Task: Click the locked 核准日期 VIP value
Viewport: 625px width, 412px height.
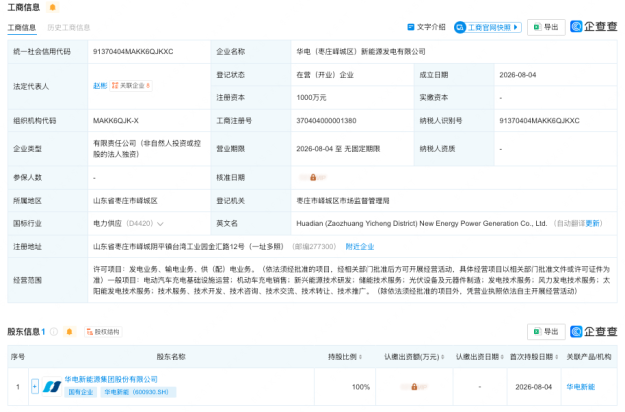Action: pyautogui.click(x=313, y=177)
